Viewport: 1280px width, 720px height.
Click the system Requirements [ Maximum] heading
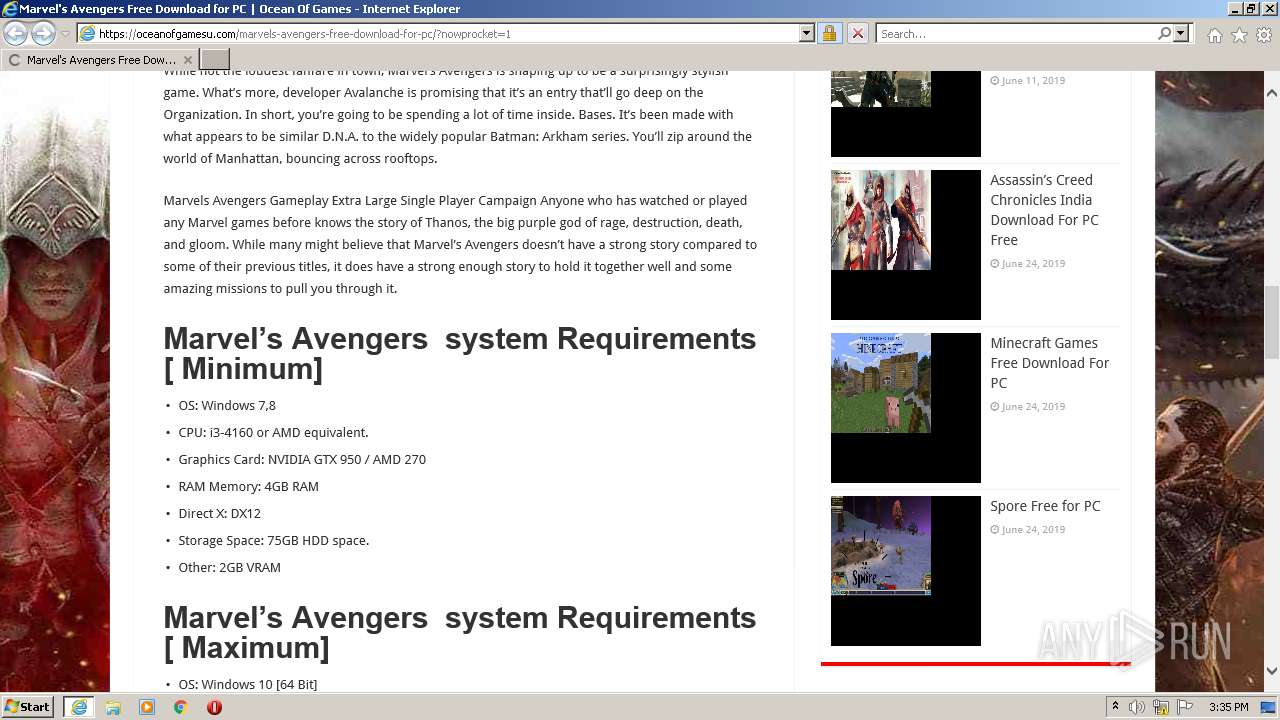460,632
